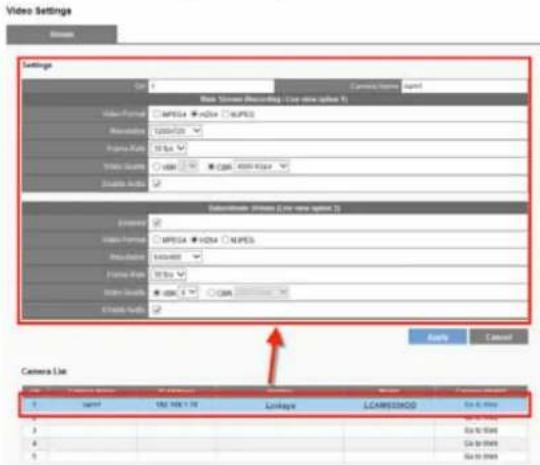Select row 3 in the Camera List
The height and width of the screenshot is (465, 540).
pyautogui.click(x=275, y=431)
